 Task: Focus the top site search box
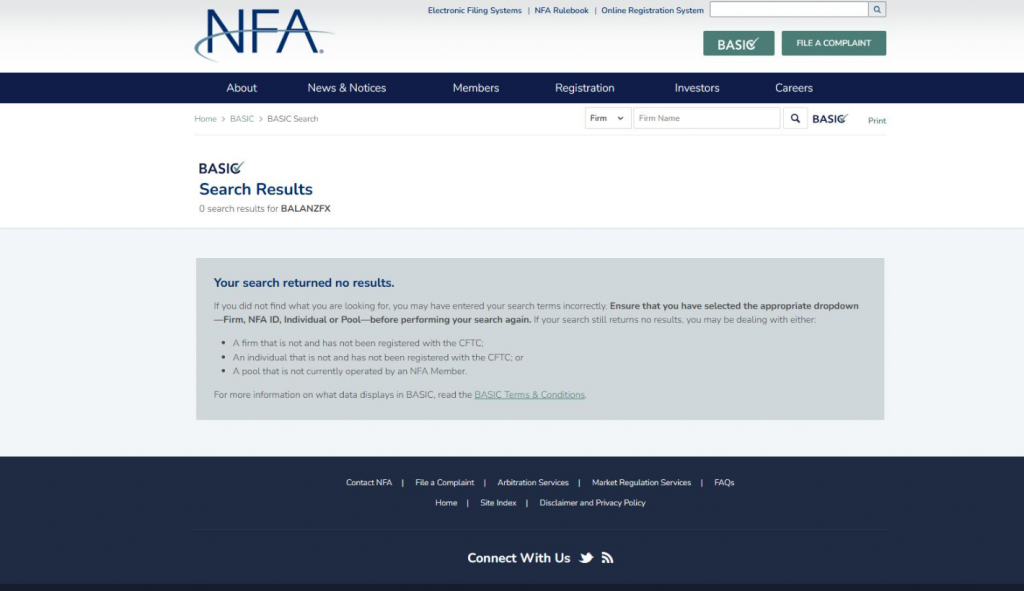[789, 9]
